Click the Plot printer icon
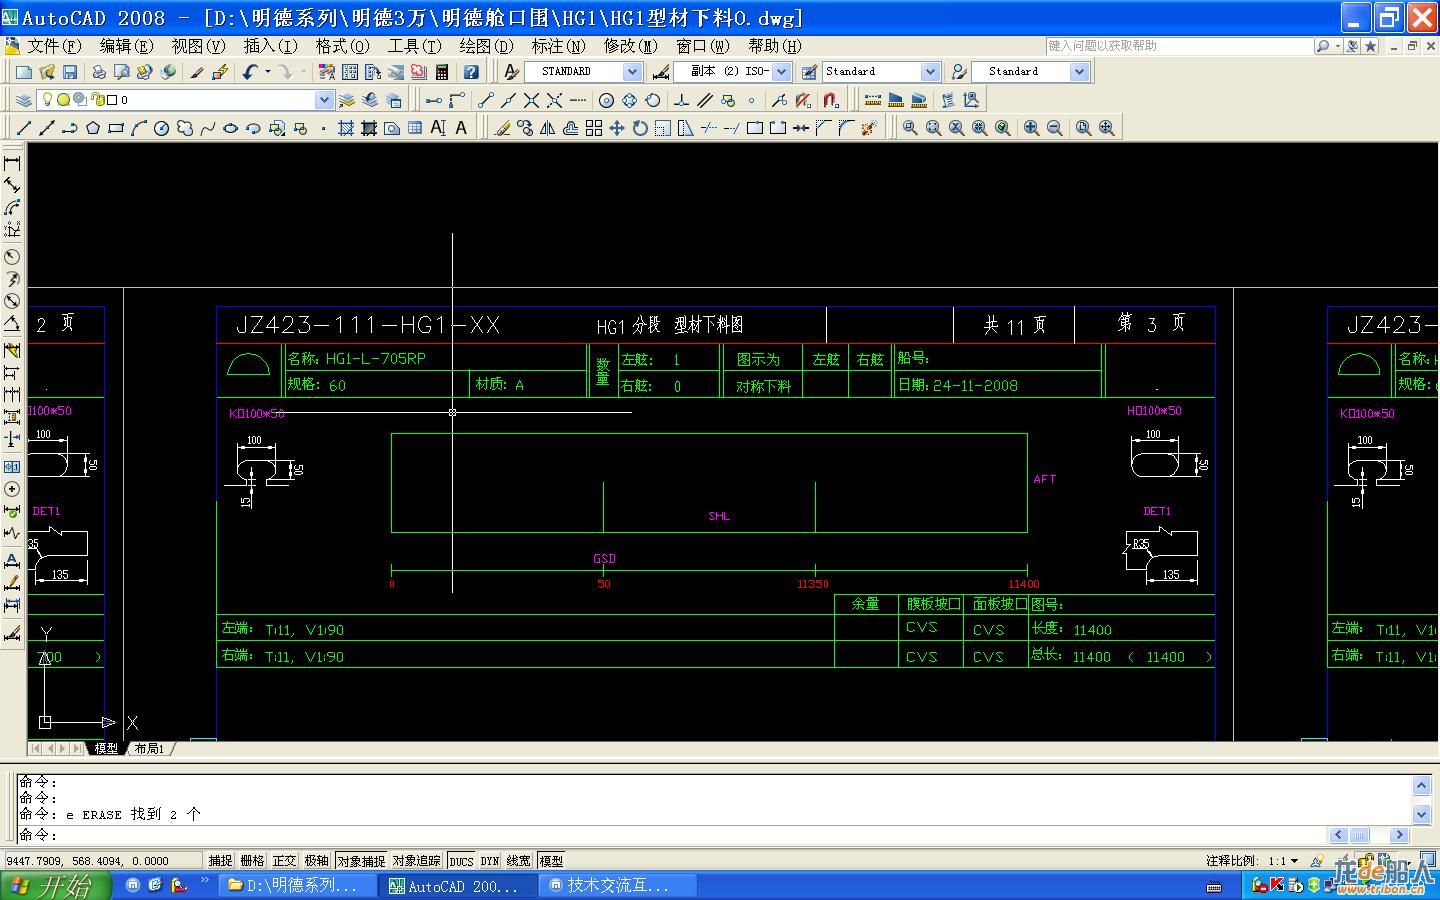The height and width of the screenshot is (900, 1440). [x=99, y=72]
